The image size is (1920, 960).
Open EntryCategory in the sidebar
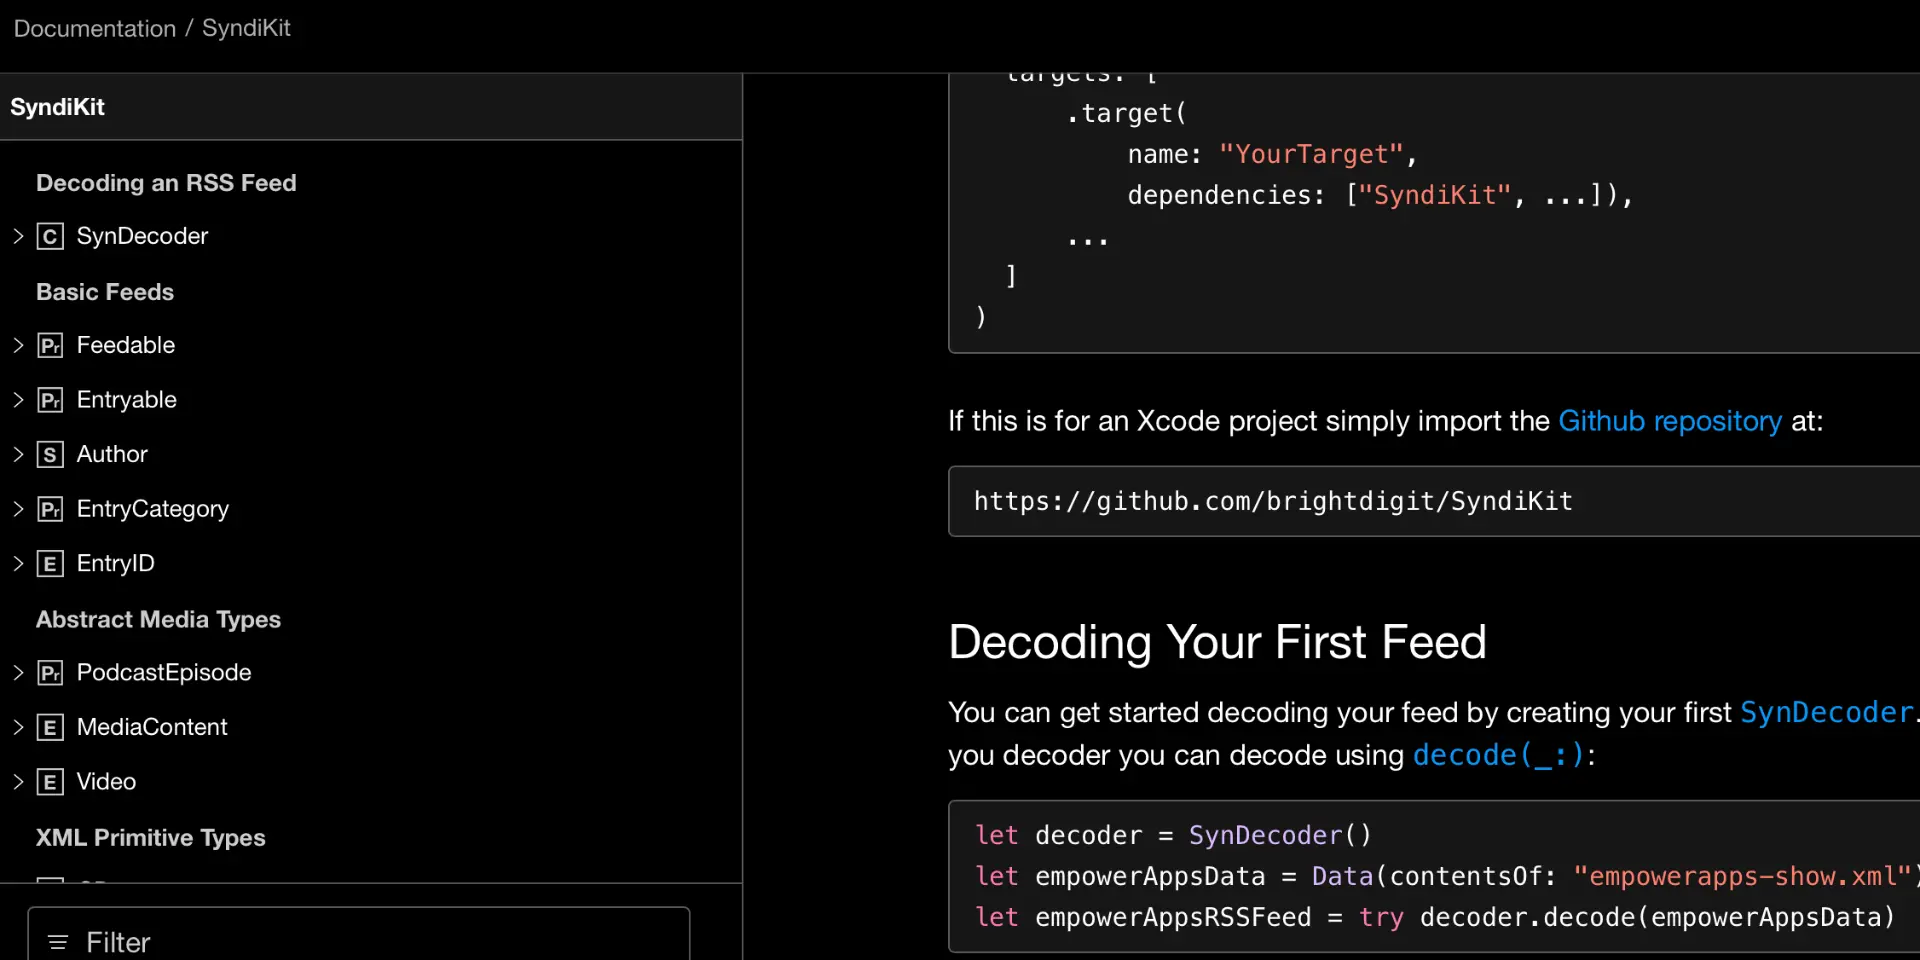click(x=153, y=509)
